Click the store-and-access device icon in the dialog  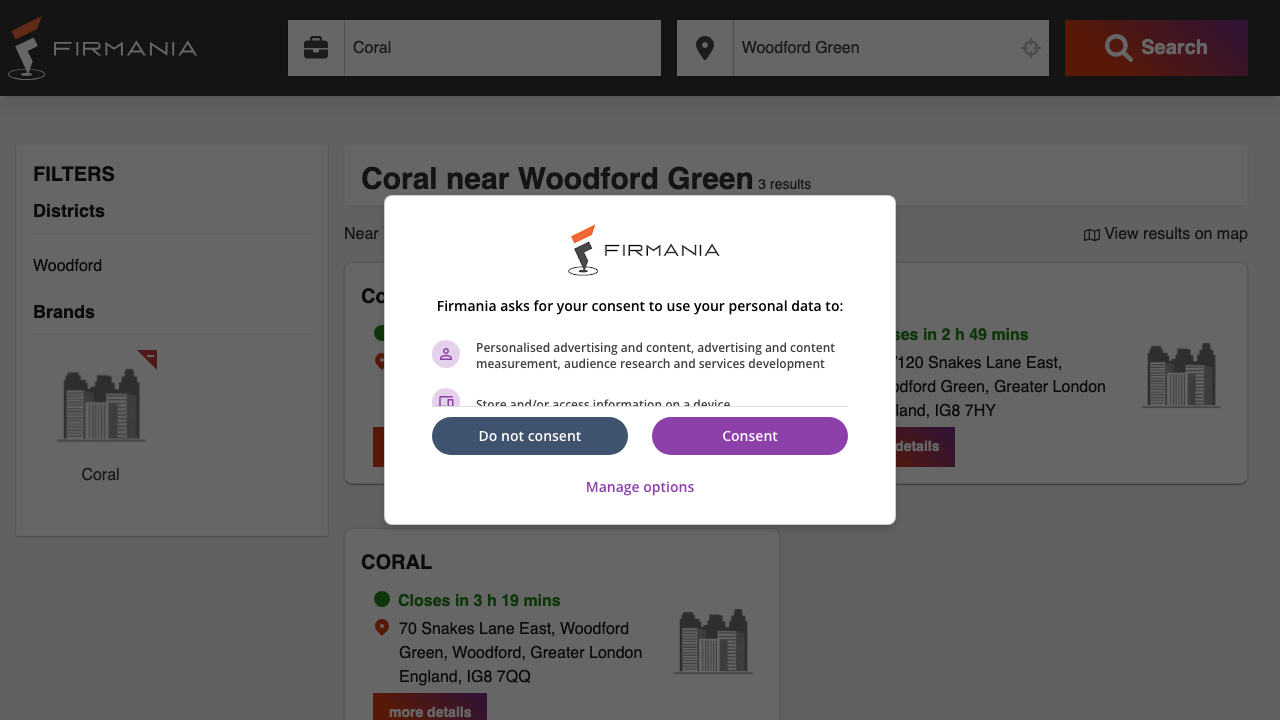point(446,401)
